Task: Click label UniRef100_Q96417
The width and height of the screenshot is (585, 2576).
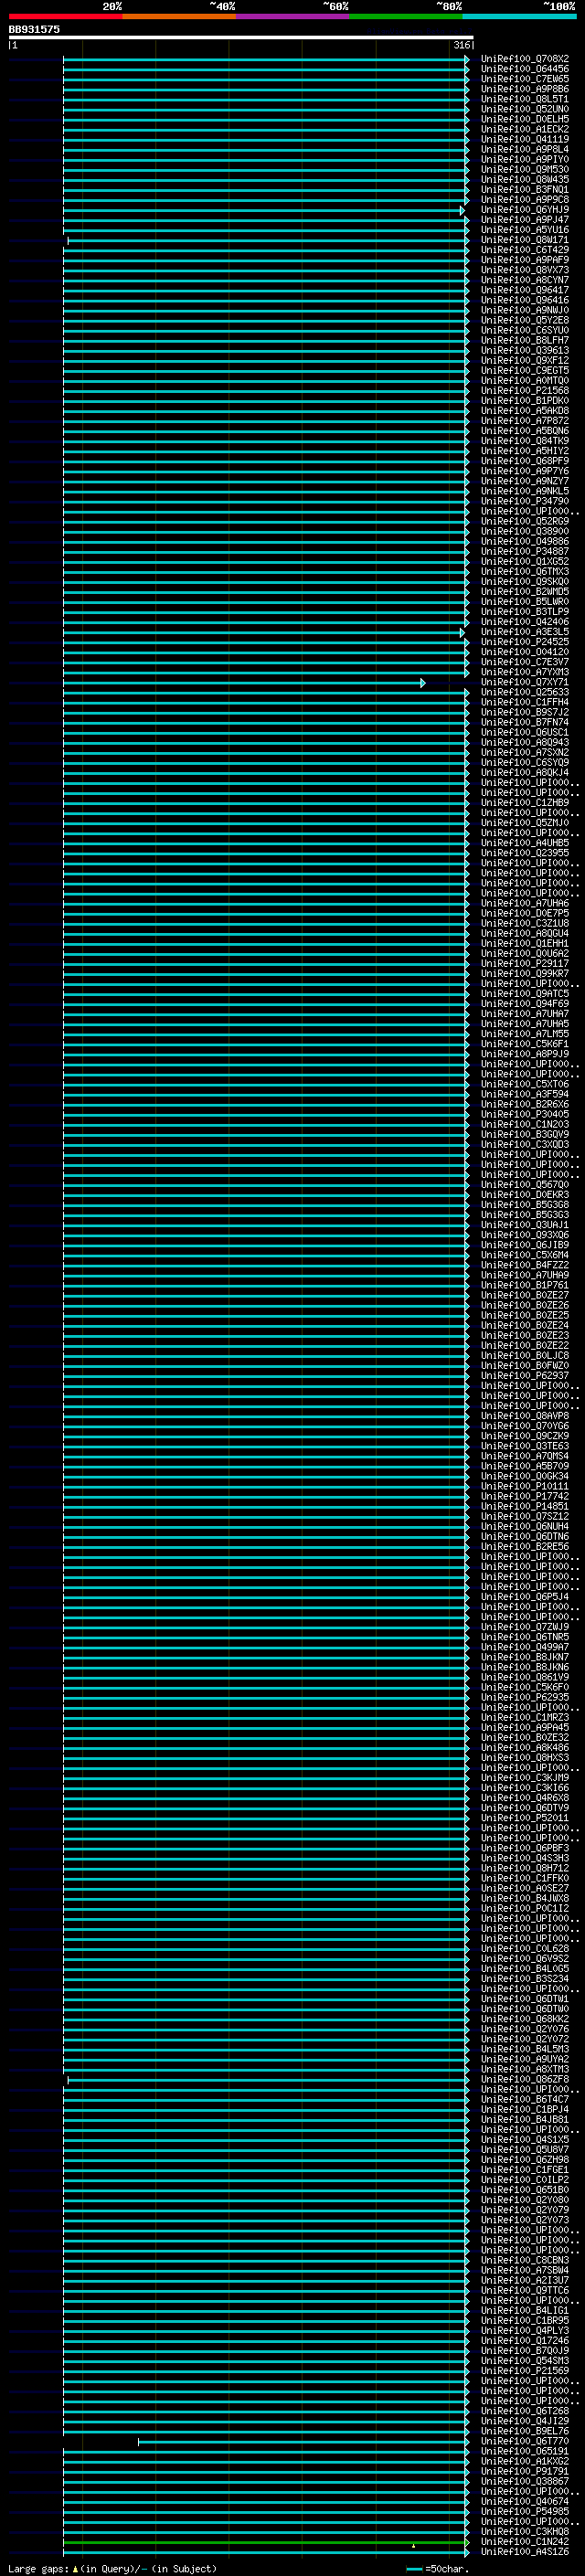Action: click(525, 290)
